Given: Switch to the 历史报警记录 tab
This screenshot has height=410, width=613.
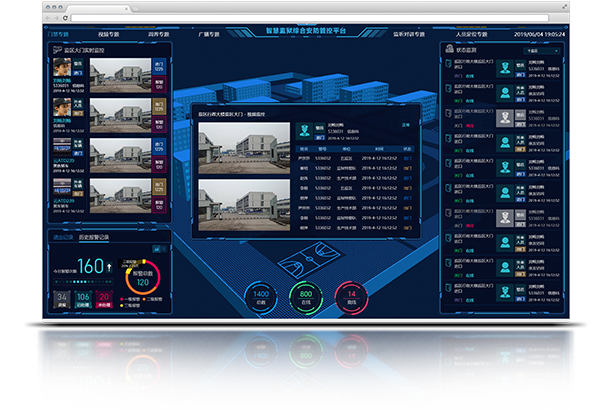Looking at the screenshot, I should coord(93,236).
